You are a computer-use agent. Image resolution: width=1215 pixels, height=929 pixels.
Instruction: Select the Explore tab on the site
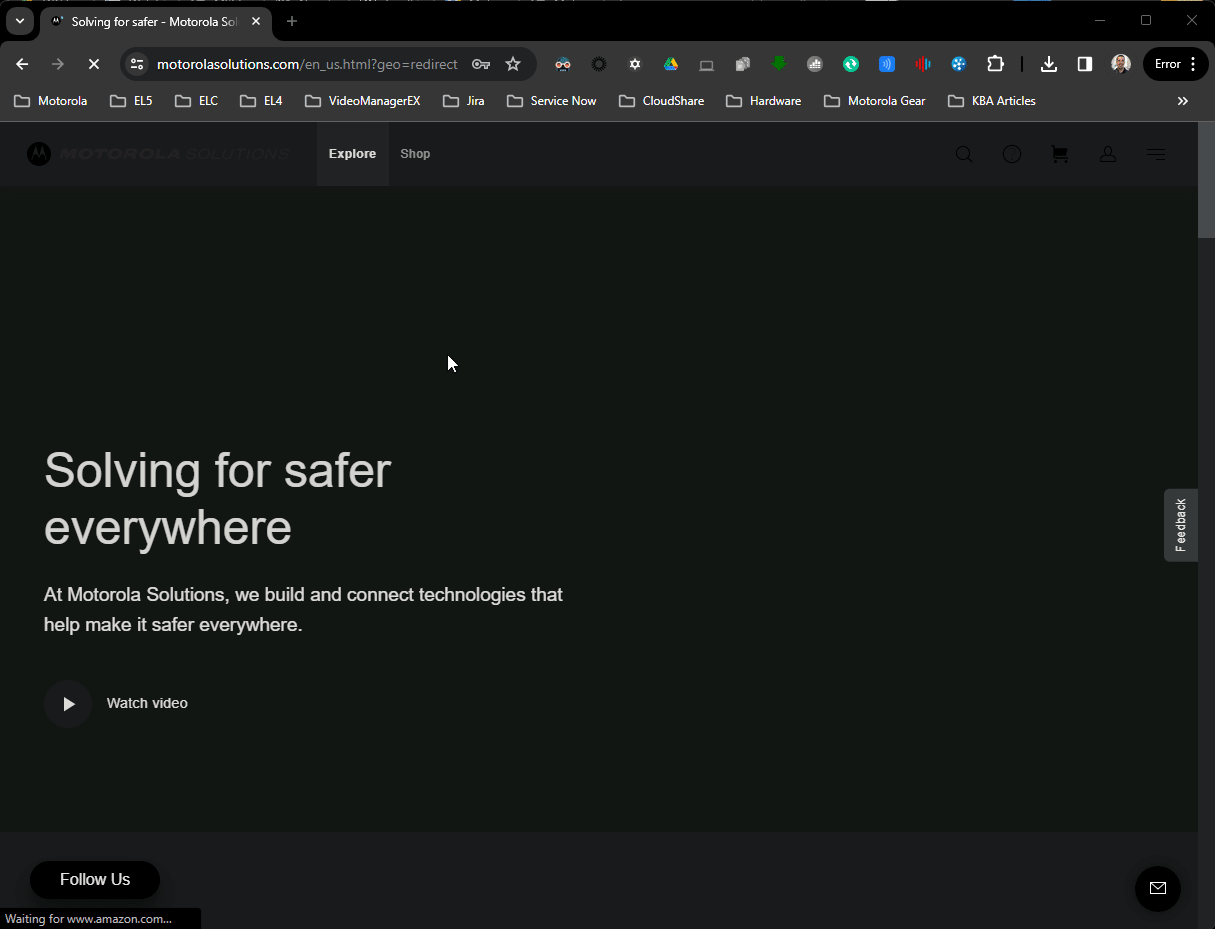353,154
